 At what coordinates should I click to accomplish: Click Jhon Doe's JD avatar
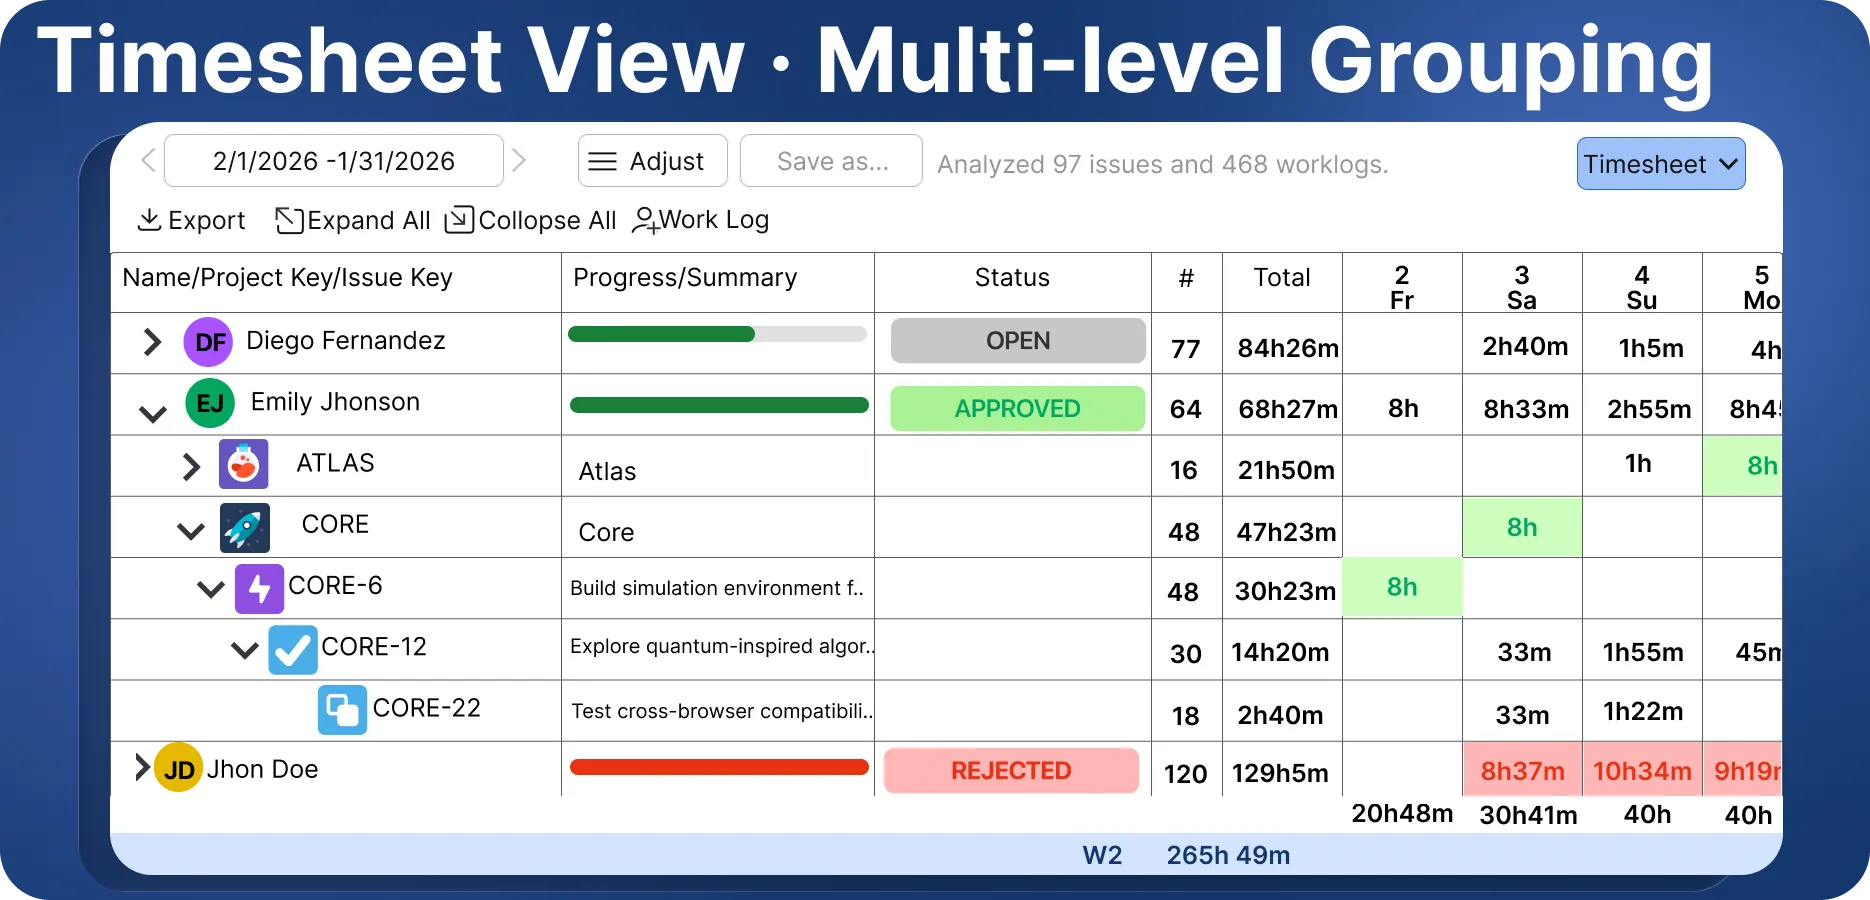tap(179, 768)
